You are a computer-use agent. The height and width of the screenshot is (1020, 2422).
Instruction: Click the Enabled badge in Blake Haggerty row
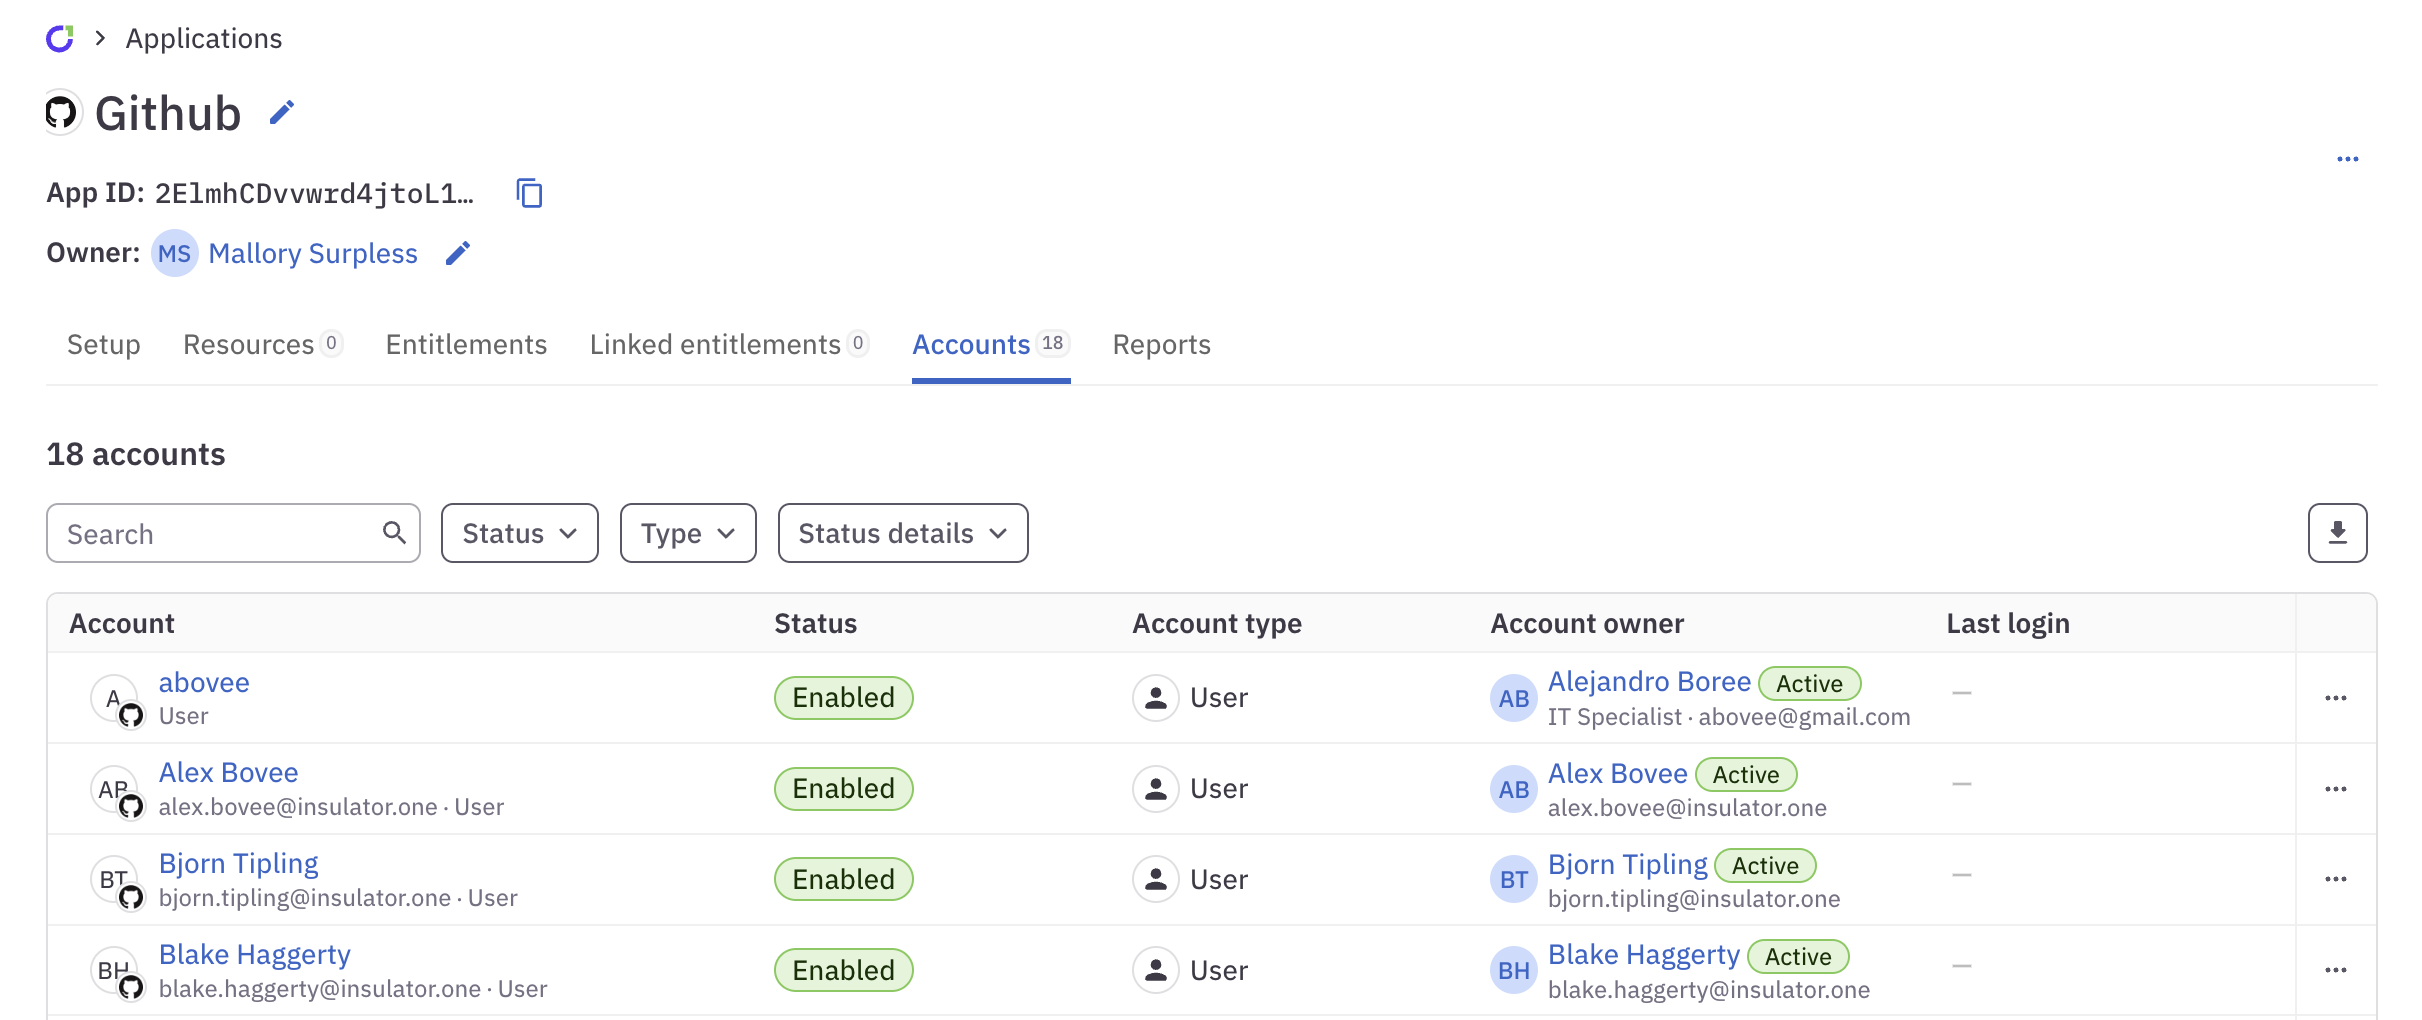tap(843, 970)
